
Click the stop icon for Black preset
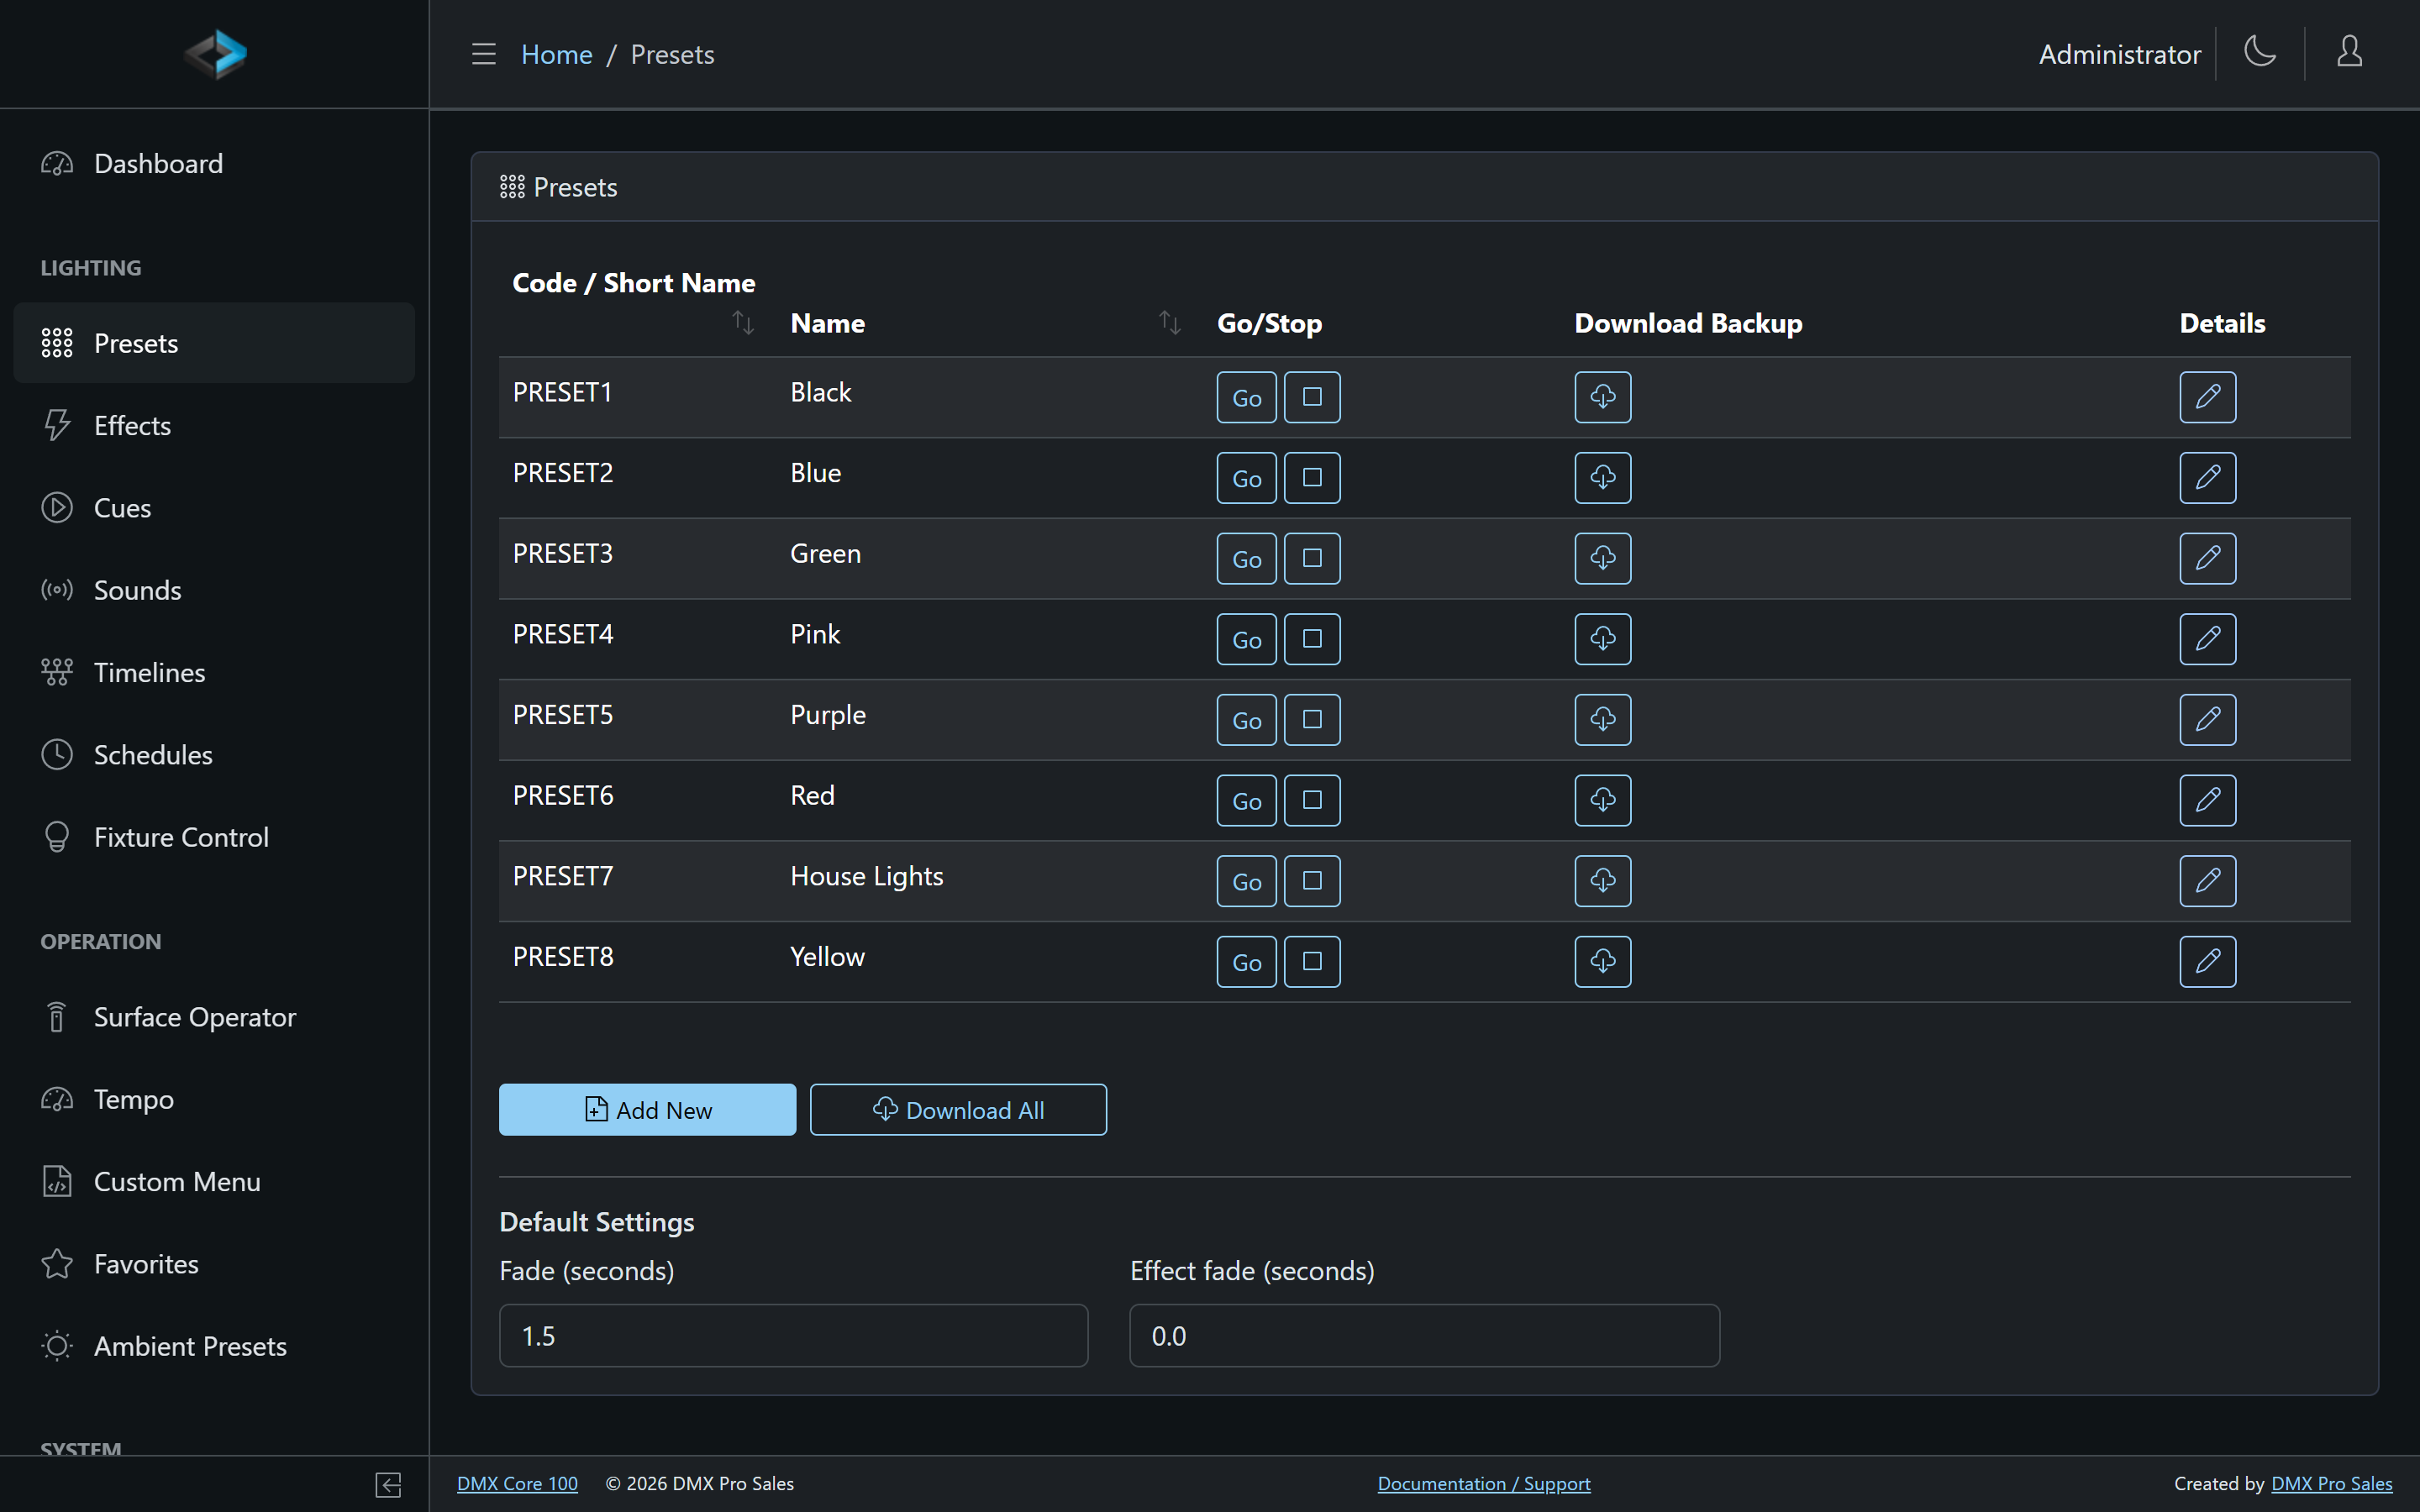click(1312, 397)
